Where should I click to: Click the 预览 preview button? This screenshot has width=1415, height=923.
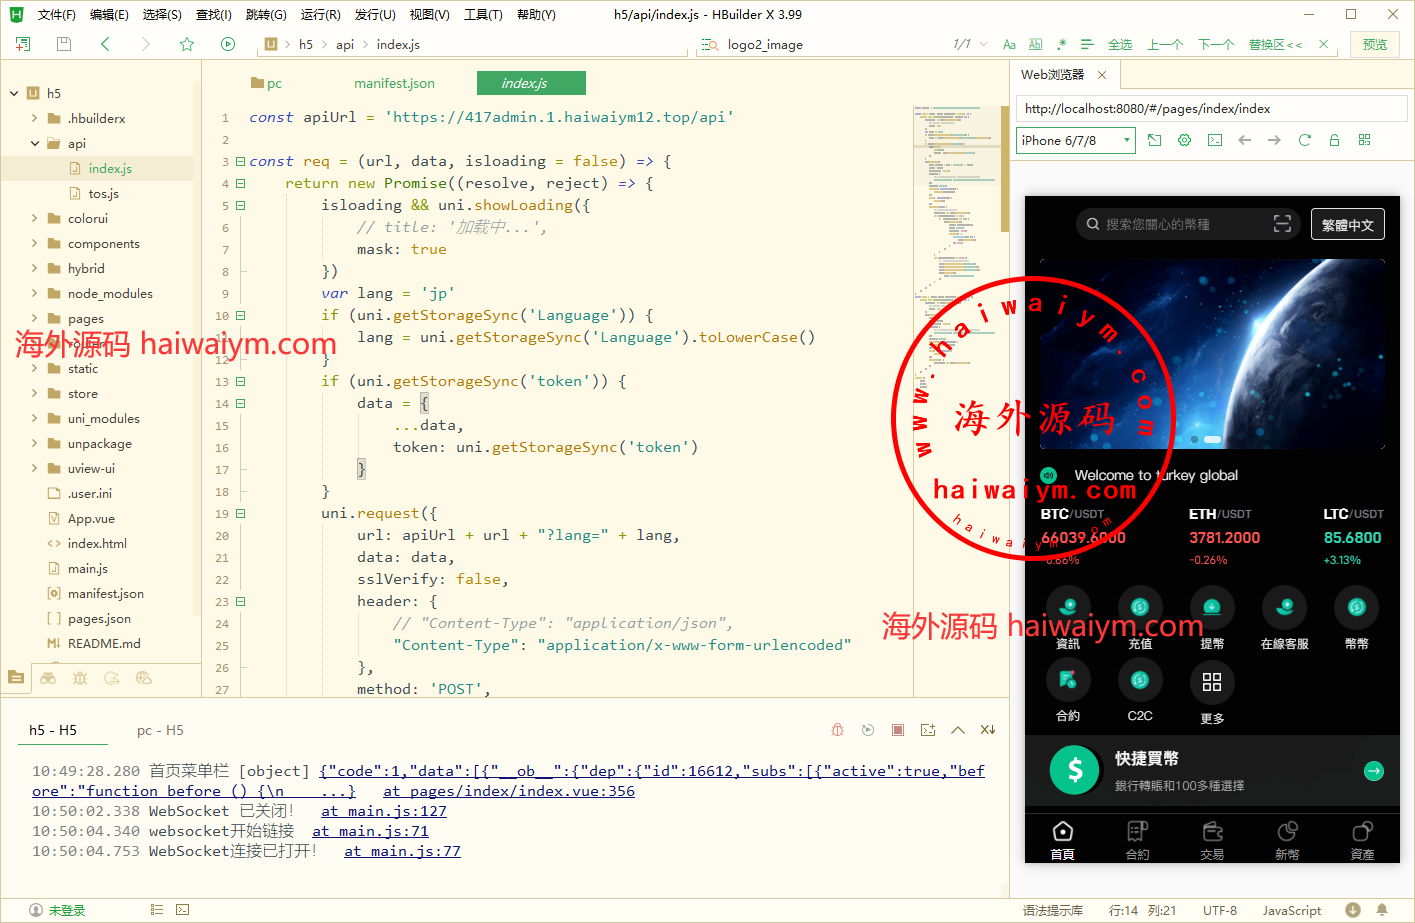[1375, 45]
